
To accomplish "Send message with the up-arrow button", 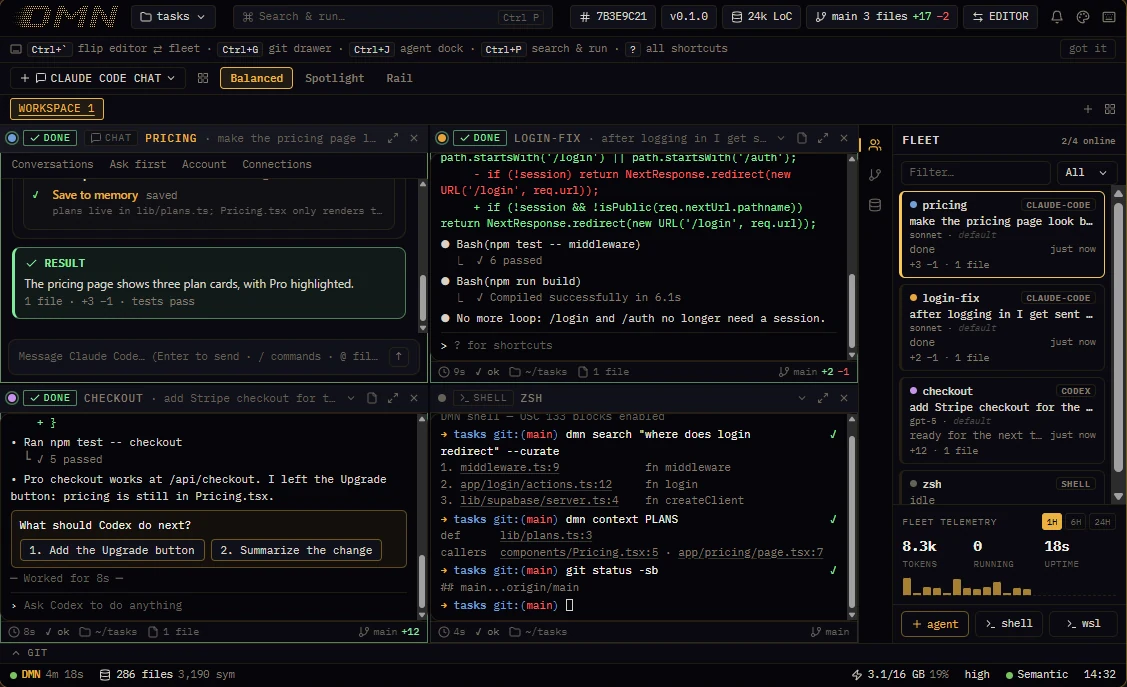I will 398,356.
